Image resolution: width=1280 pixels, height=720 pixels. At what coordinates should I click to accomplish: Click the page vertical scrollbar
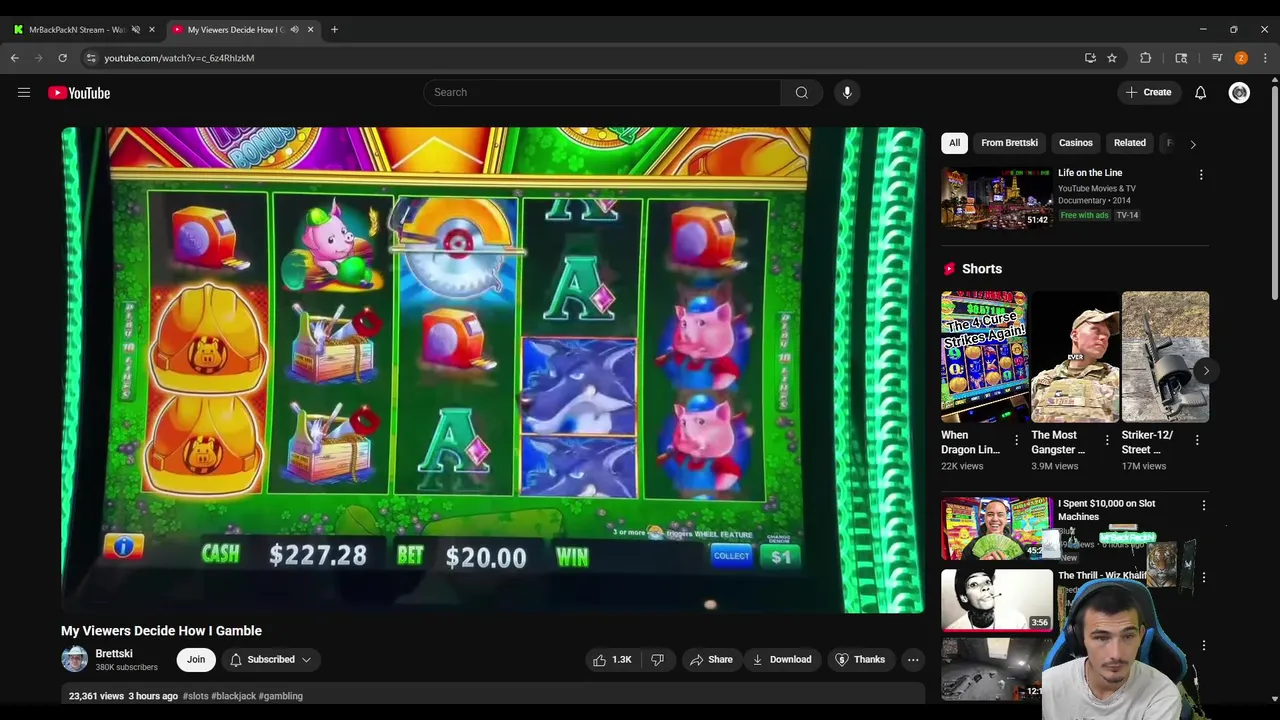click(x=1274, y=195)
